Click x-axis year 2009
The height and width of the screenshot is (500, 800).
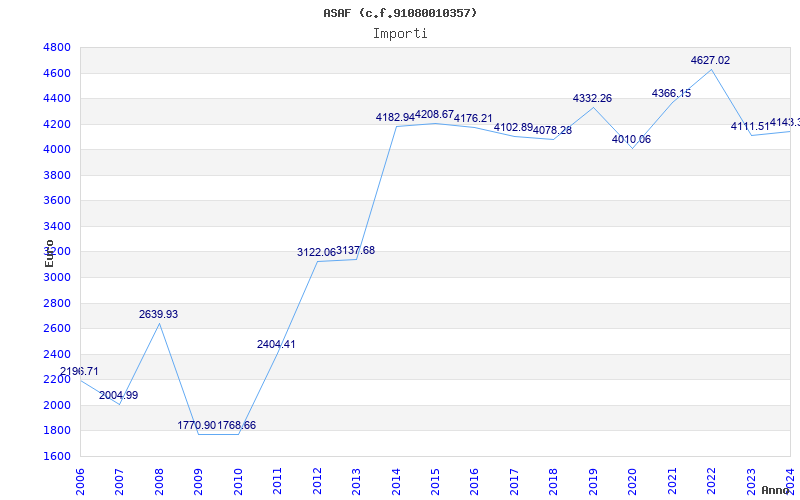(198, 482)
